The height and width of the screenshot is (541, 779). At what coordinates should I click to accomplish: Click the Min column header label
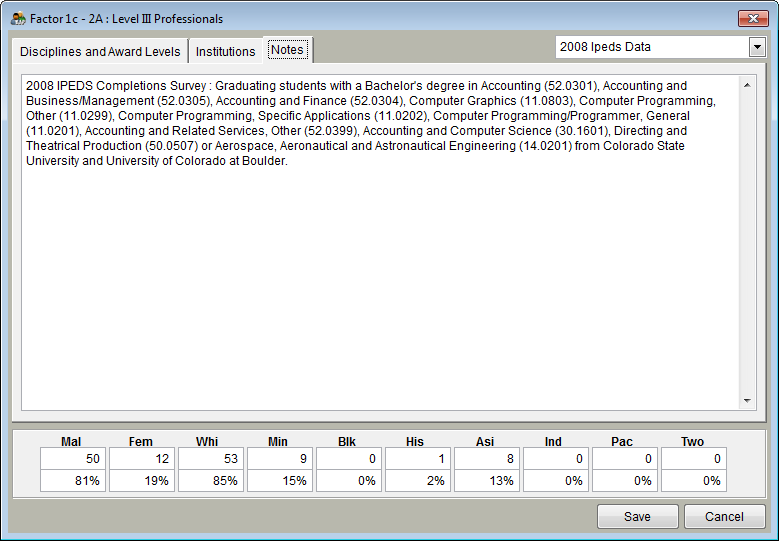pyautogui.click(x=278, y=442)
